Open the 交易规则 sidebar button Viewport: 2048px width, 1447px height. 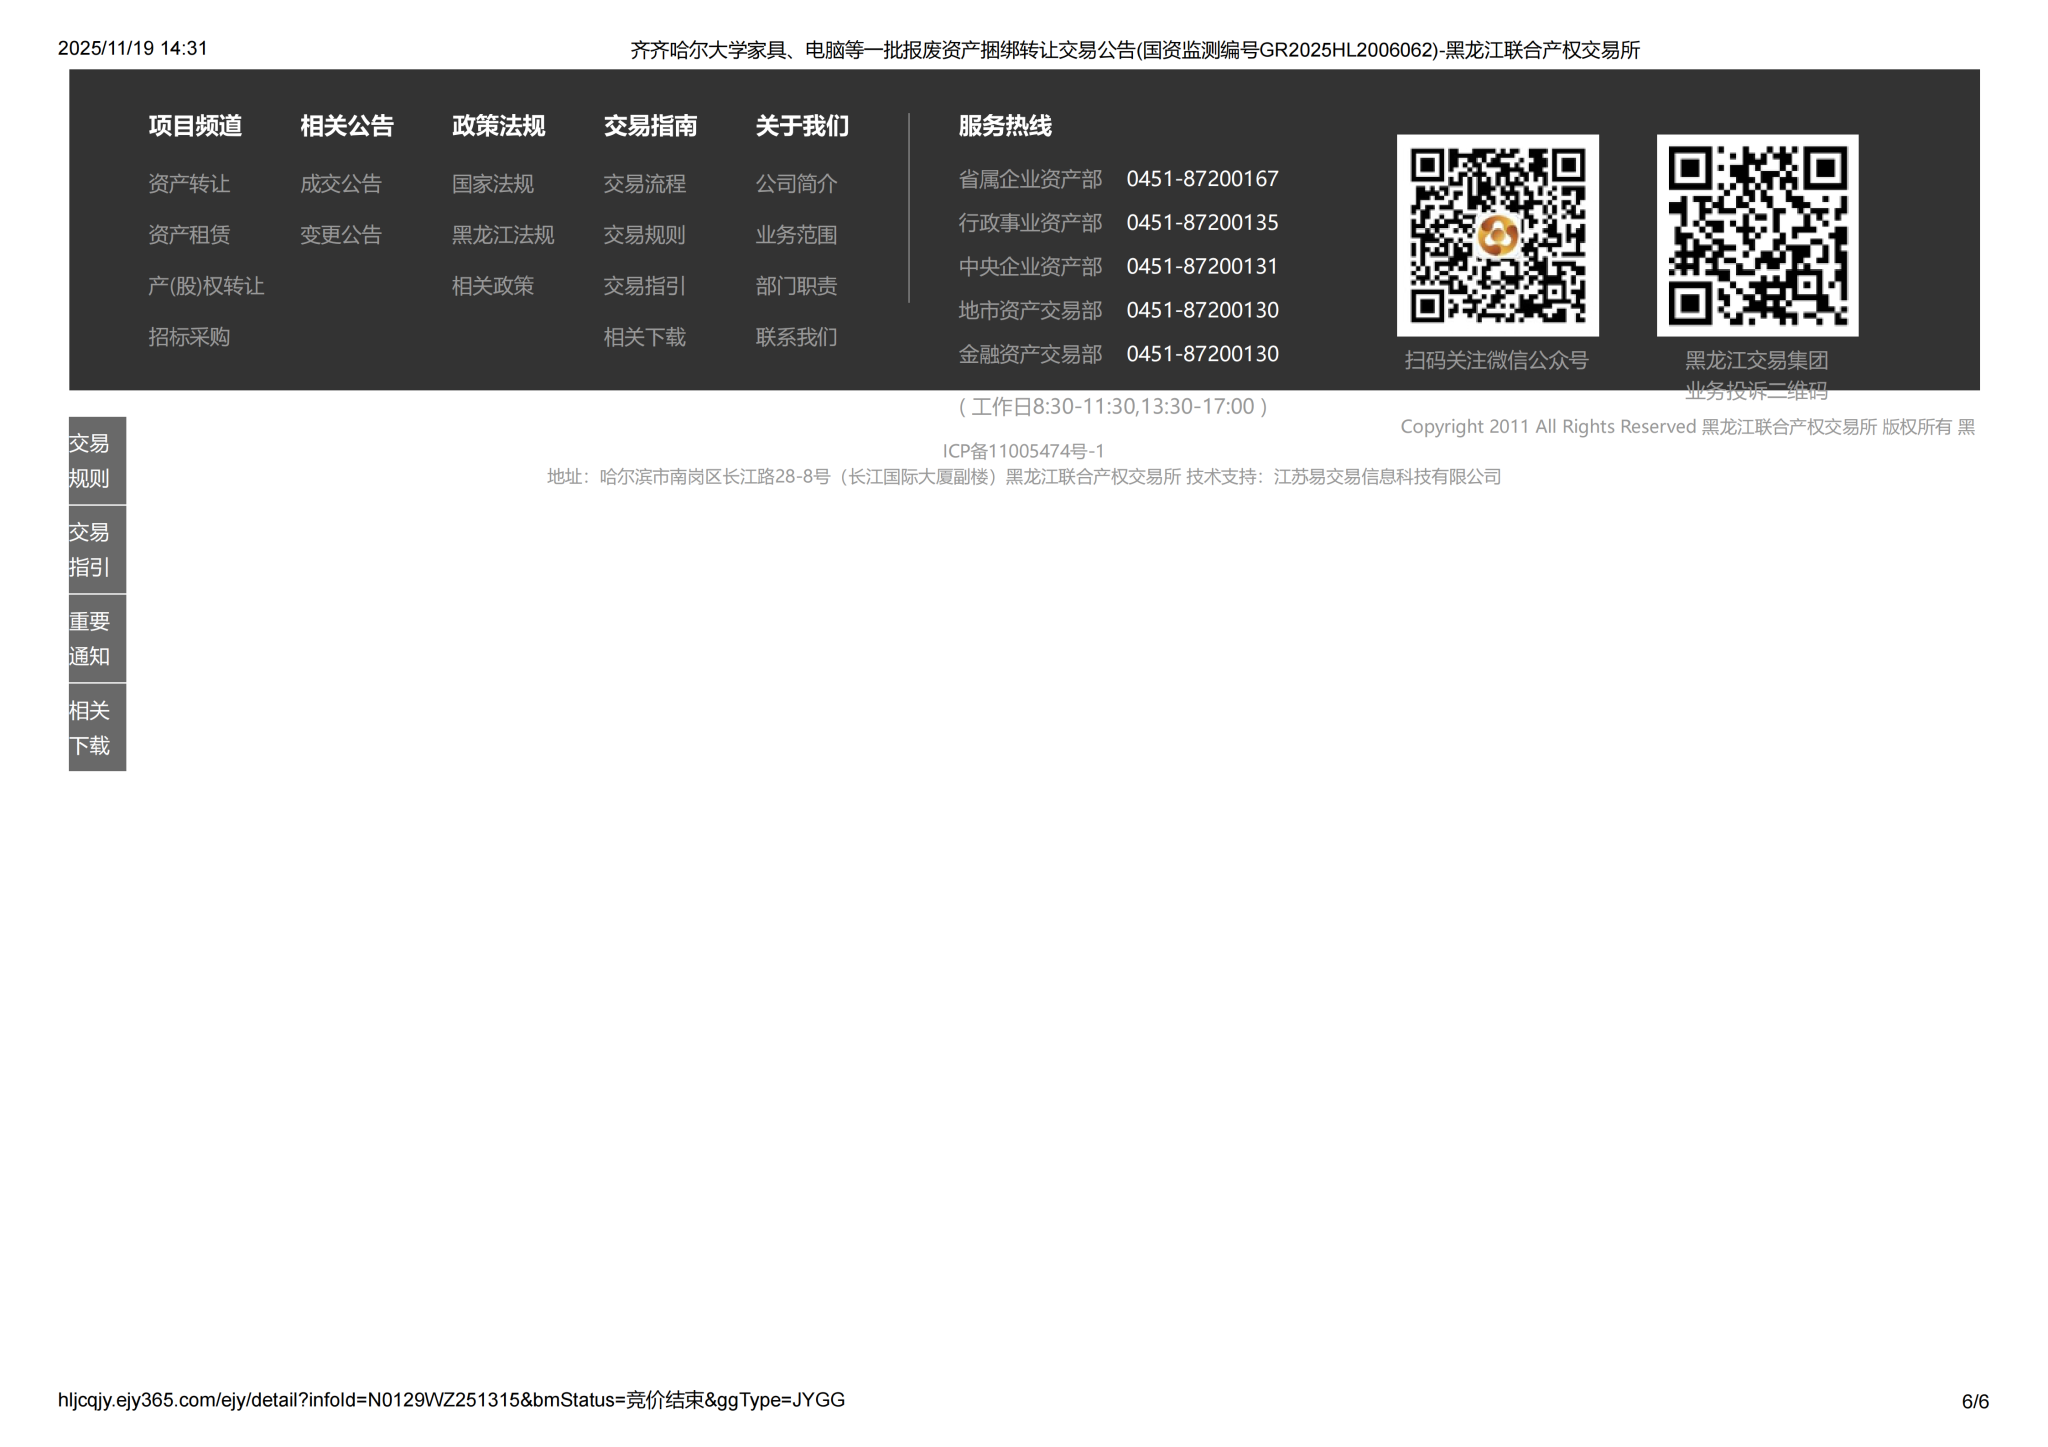click(97, 460)
